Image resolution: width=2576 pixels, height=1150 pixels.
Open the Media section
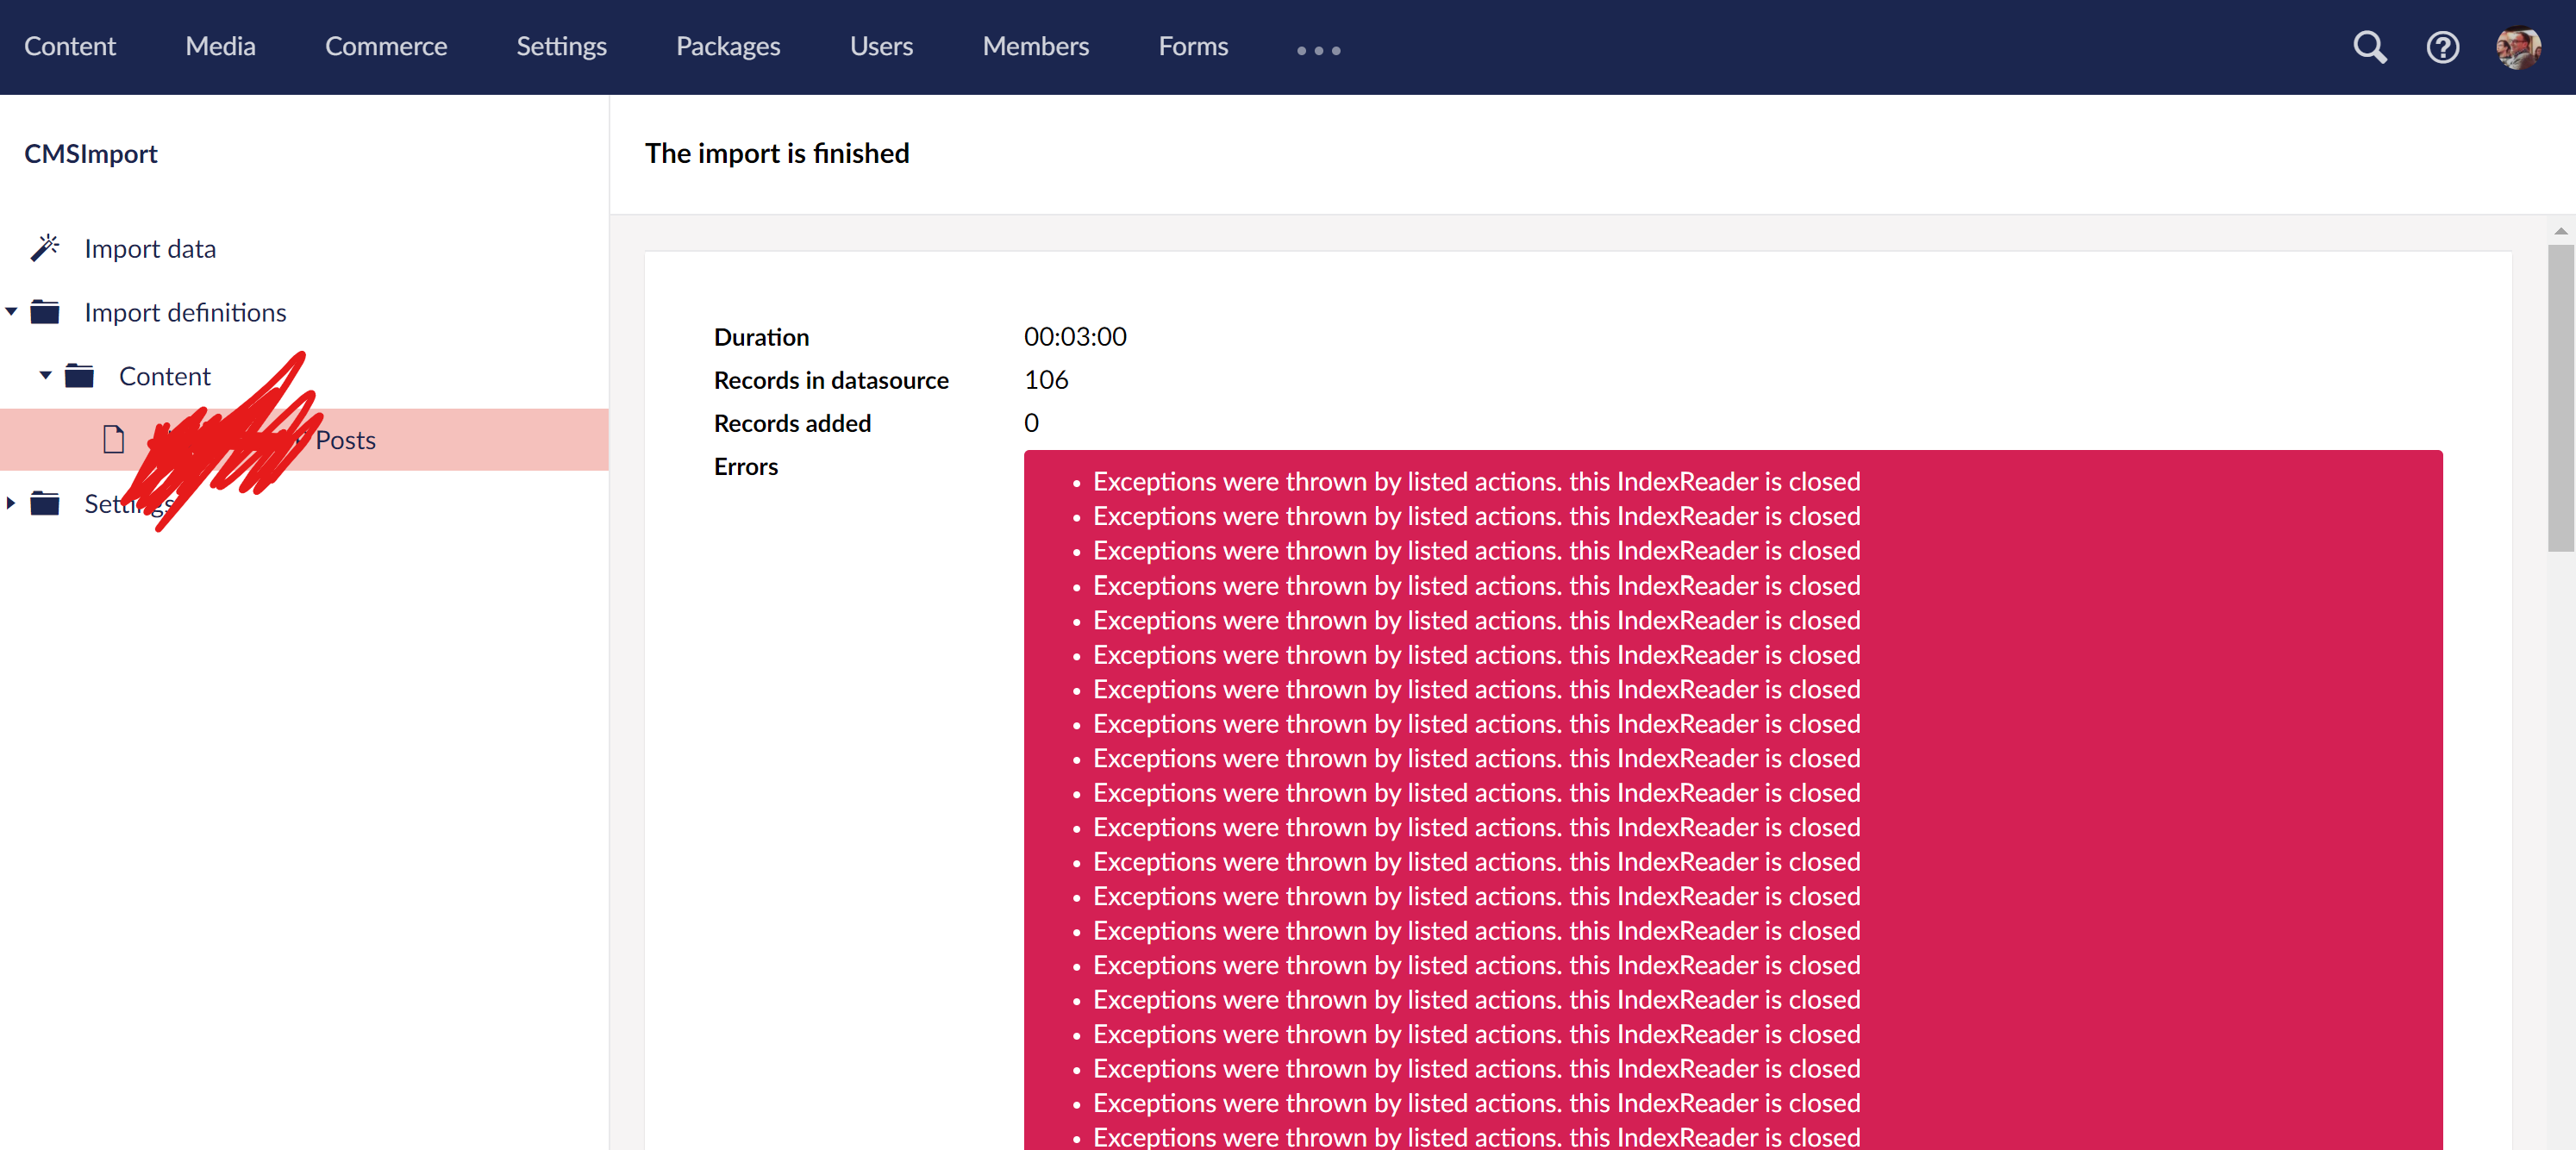(220, 47)
